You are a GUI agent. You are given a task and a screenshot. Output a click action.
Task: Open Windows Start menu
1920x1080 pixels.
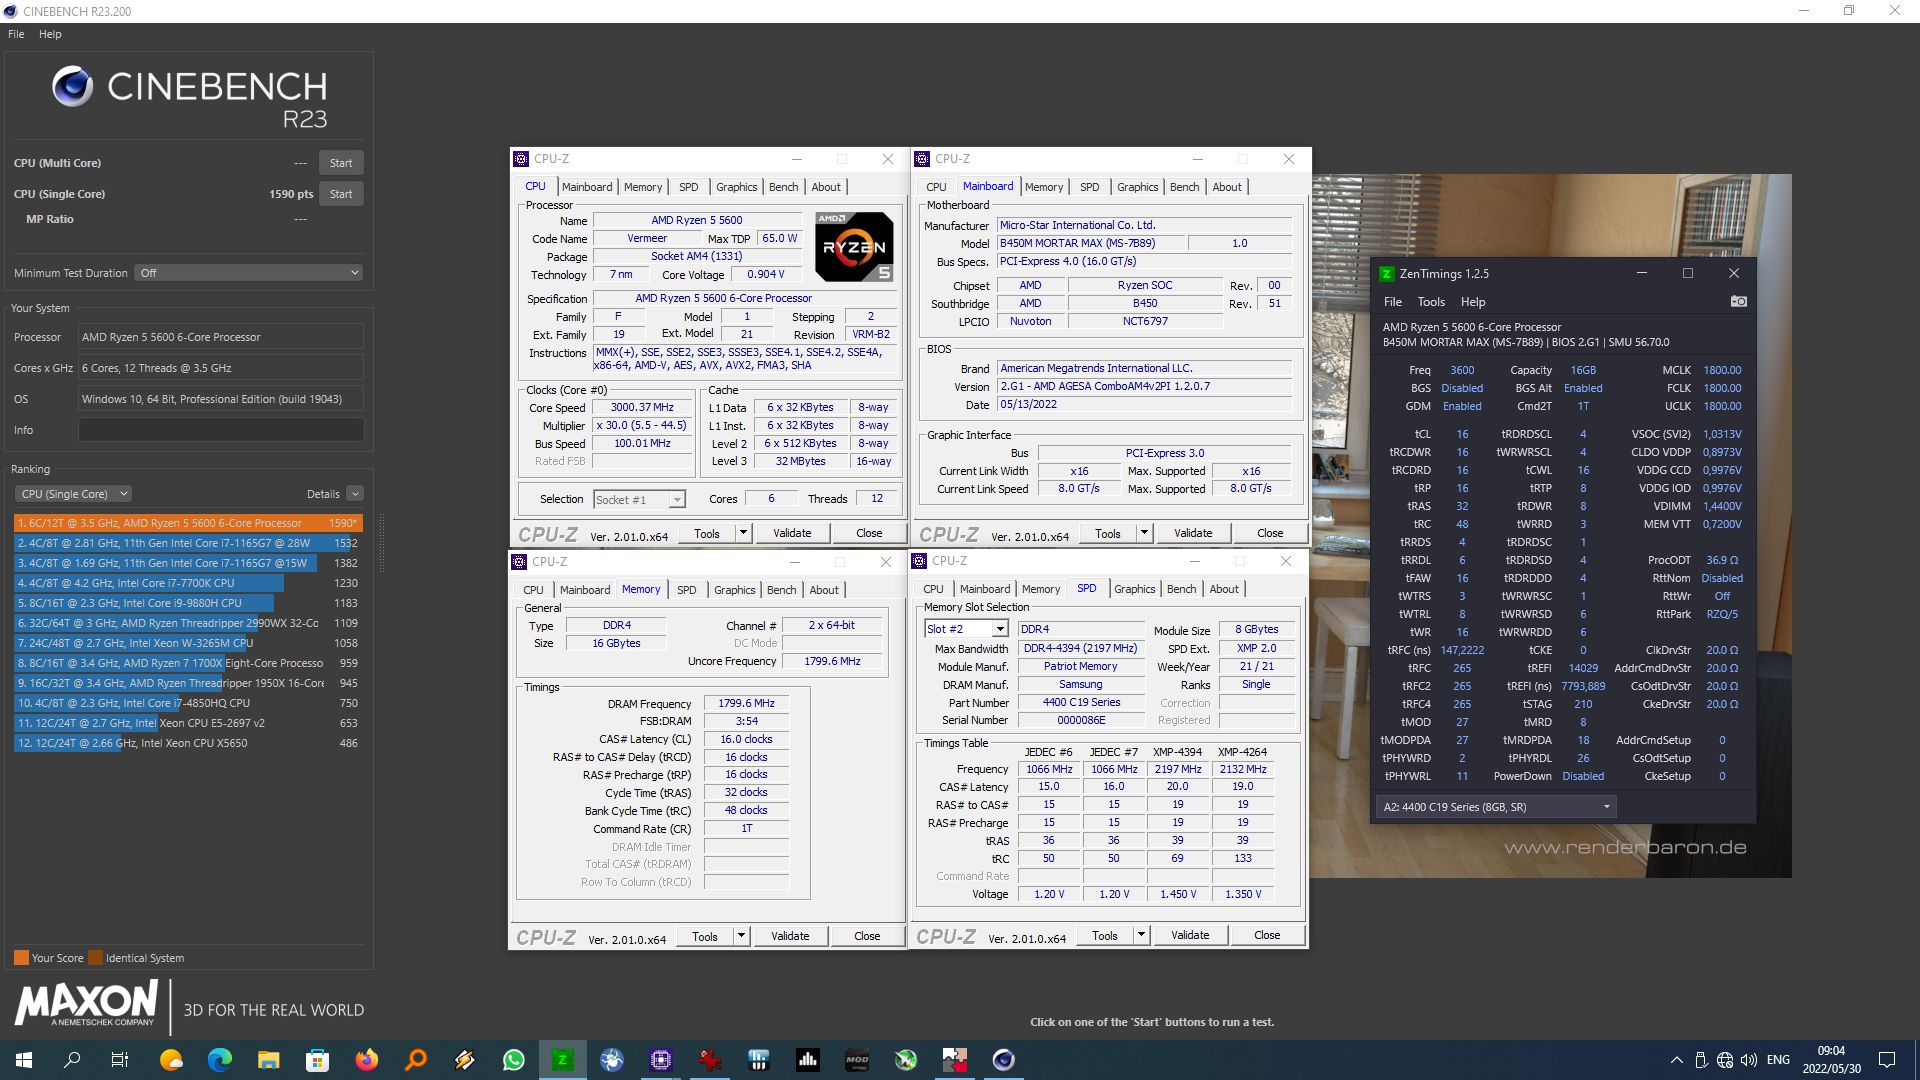[x=24, y=1060]
